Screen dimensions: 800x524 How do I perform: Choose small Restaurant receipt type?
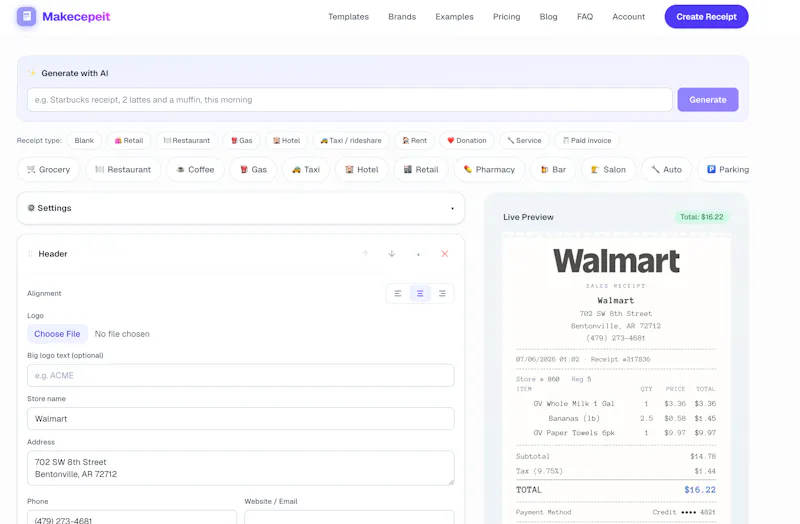coord(187,140)
